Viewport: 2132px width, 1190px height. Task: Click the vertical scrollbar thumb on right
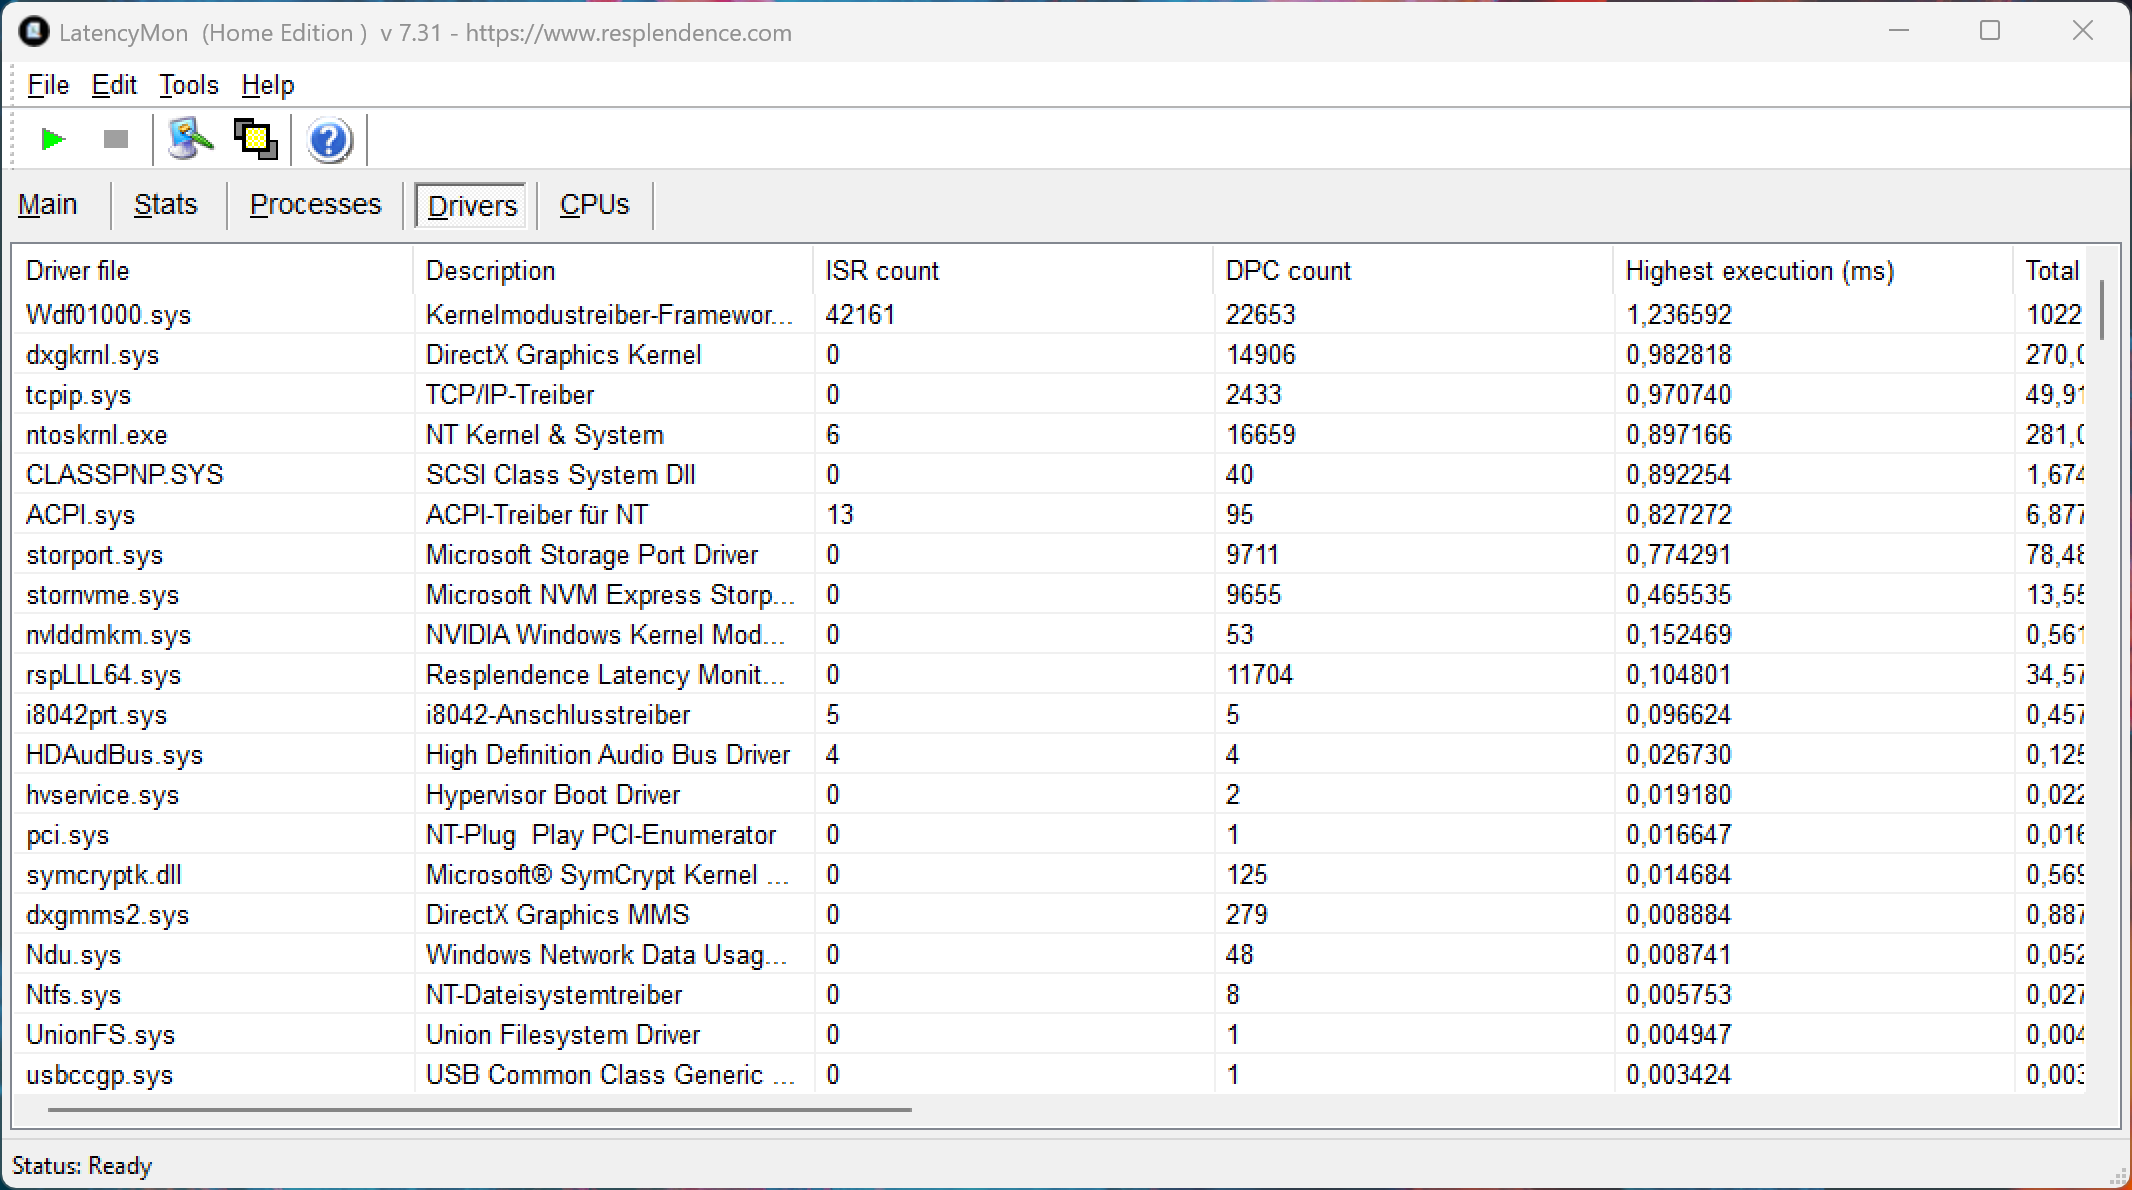tap(2101, 310)
